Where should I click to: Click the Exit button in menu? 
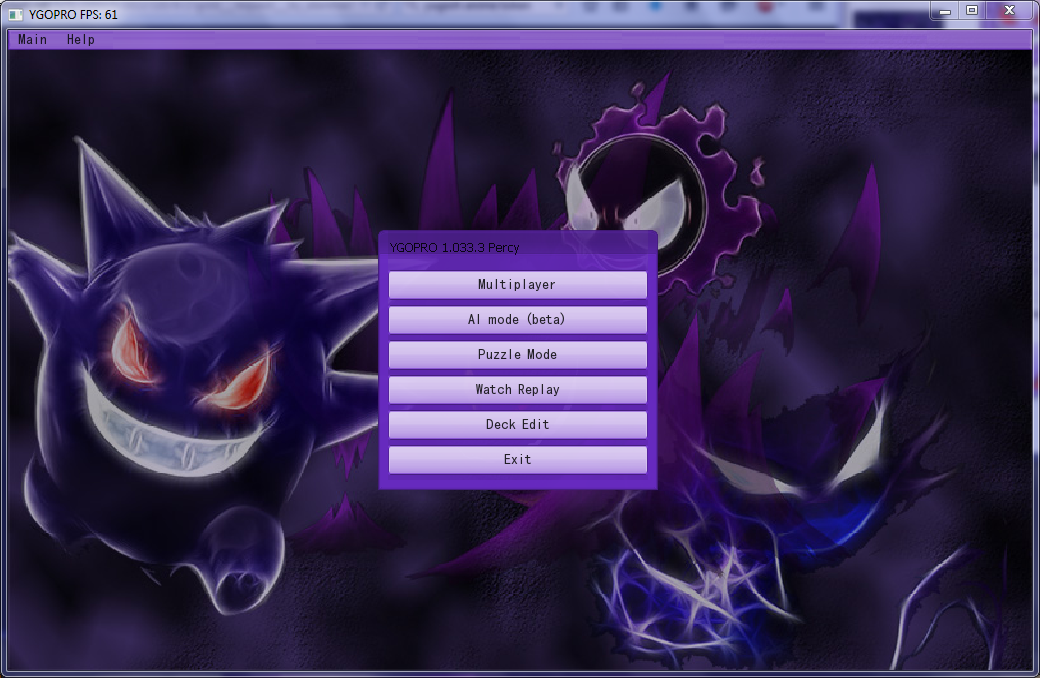tap(517, 460)
